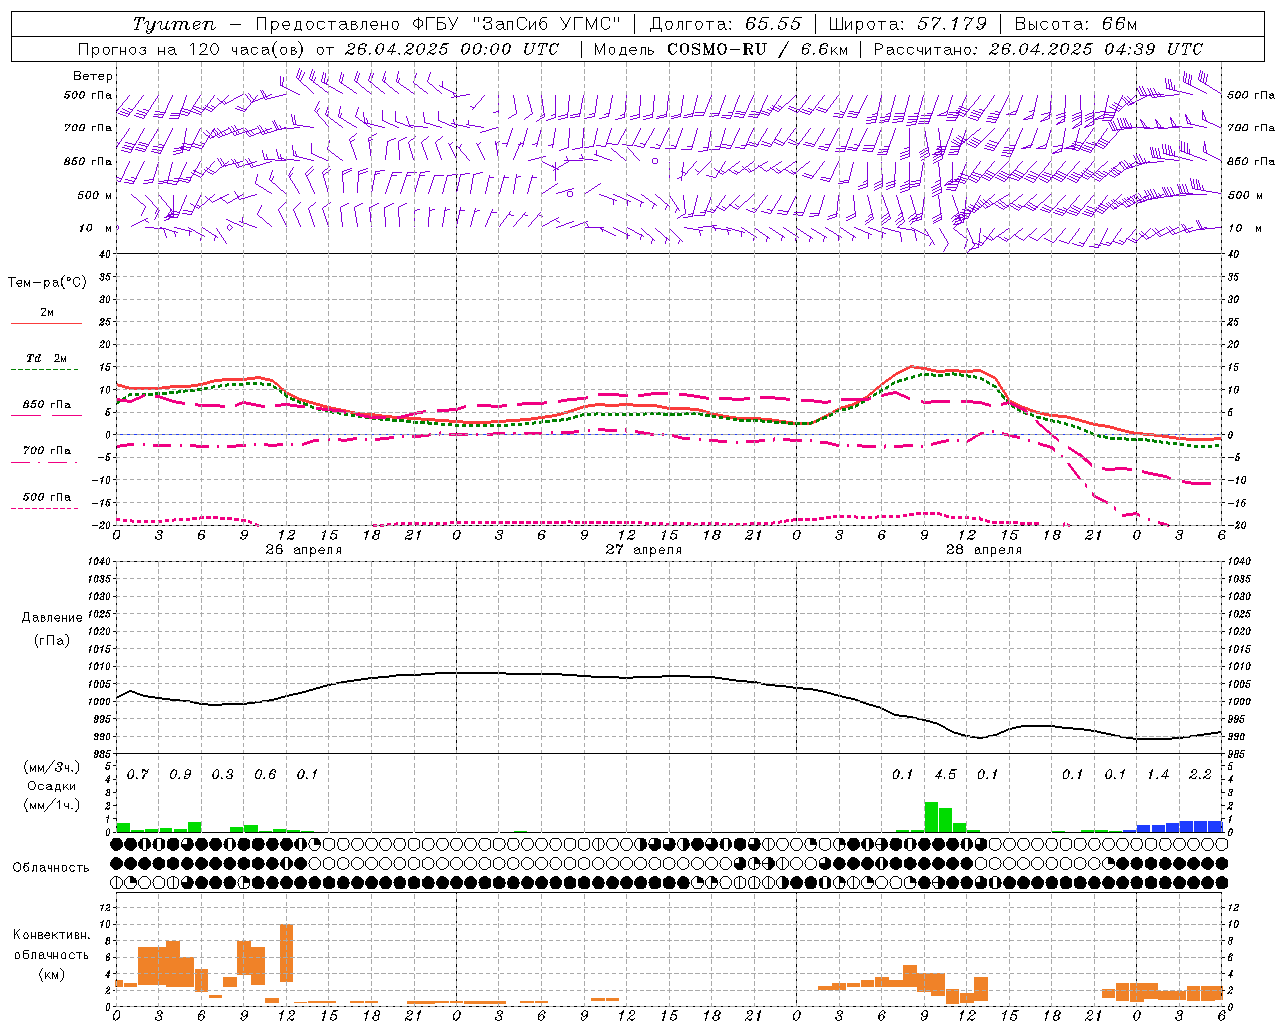Click the precipitation value "0.7"
Viewport: 1280px width, 1024px height.
pyautogui.click(x=137, y=775)
